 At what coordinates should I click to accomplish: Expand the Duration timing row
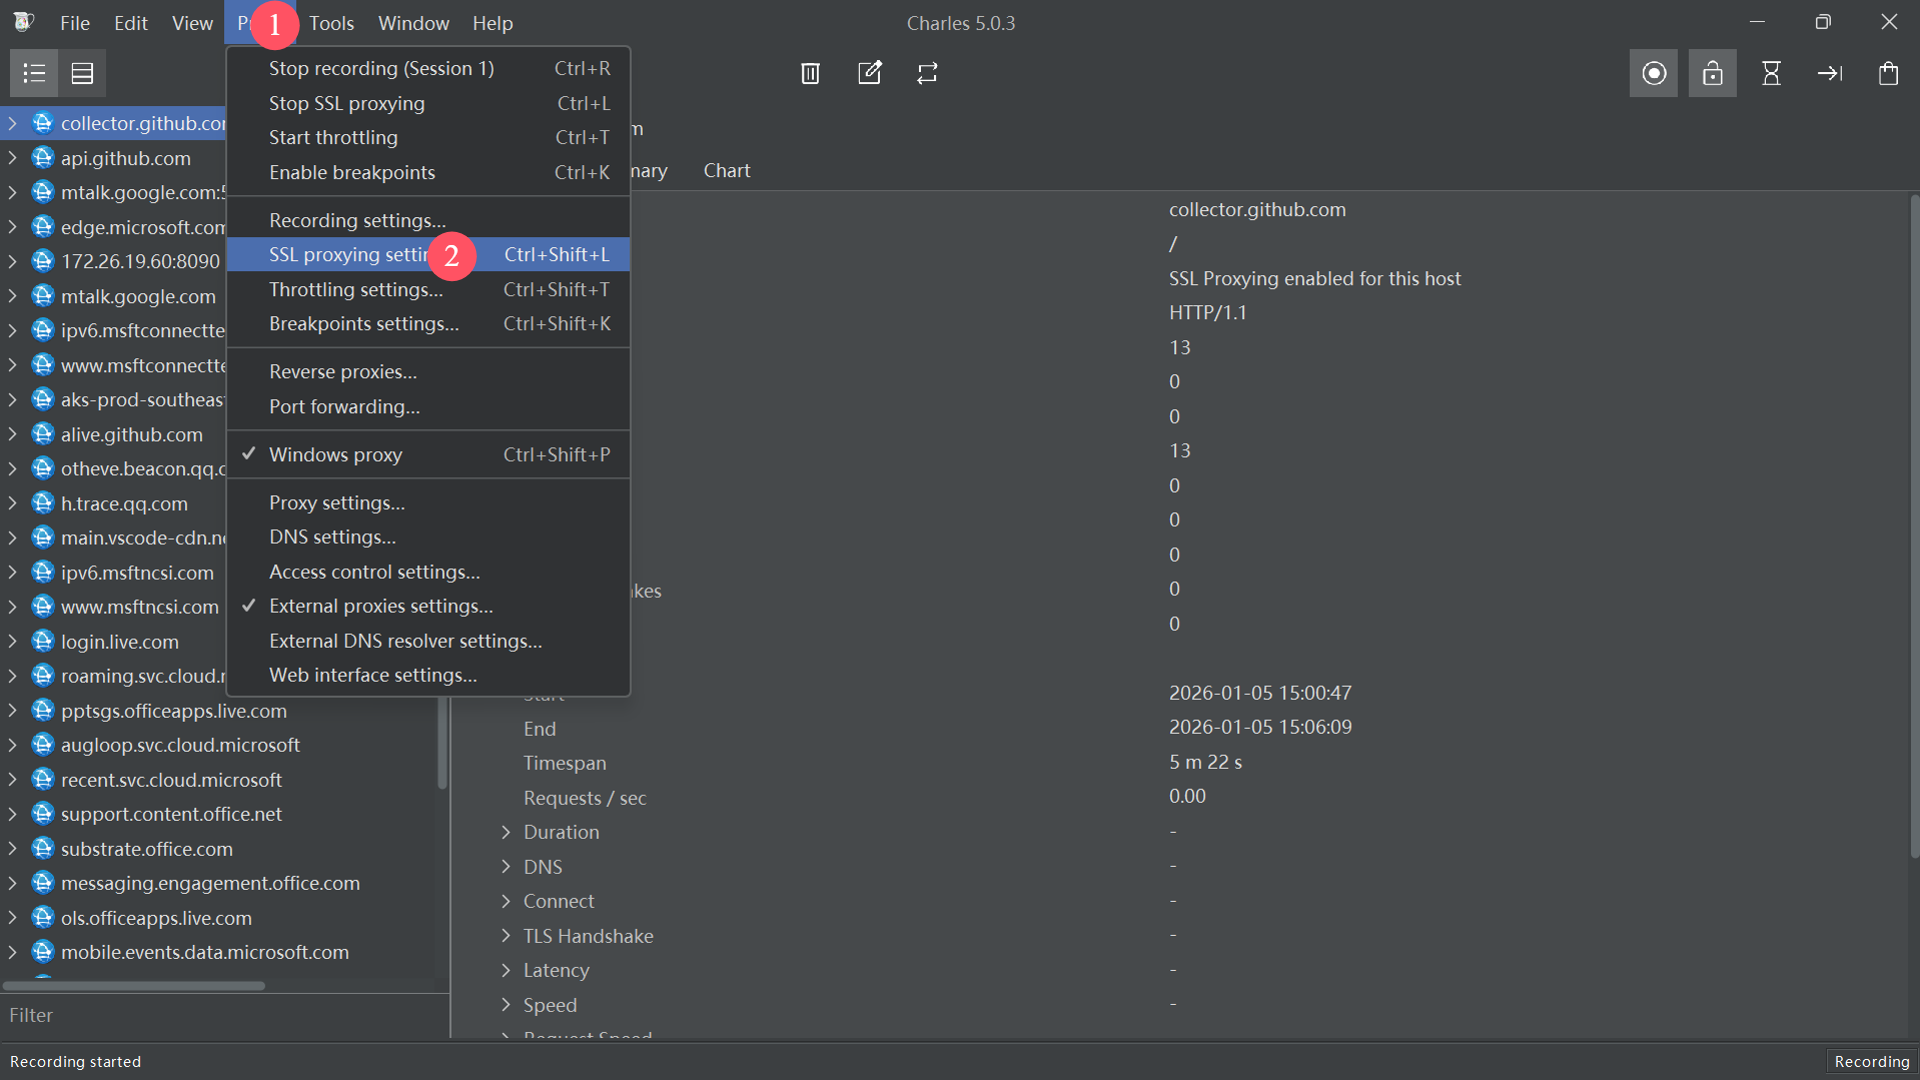506,832
